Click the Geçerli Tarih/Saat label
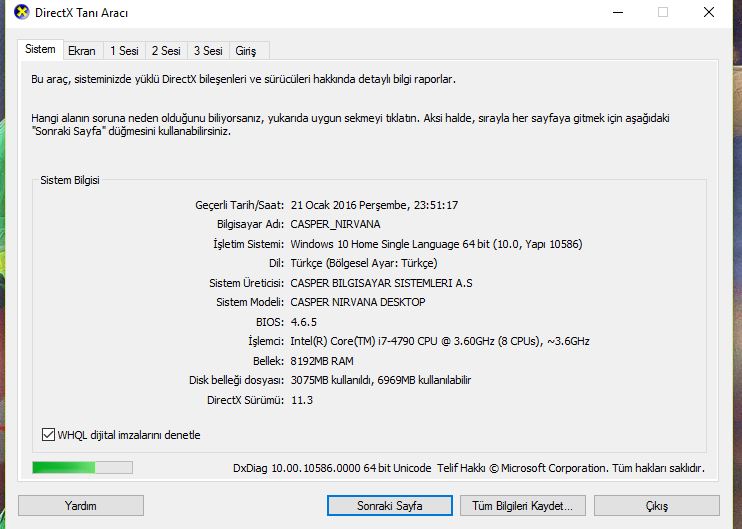 click(x=239, y=205)
